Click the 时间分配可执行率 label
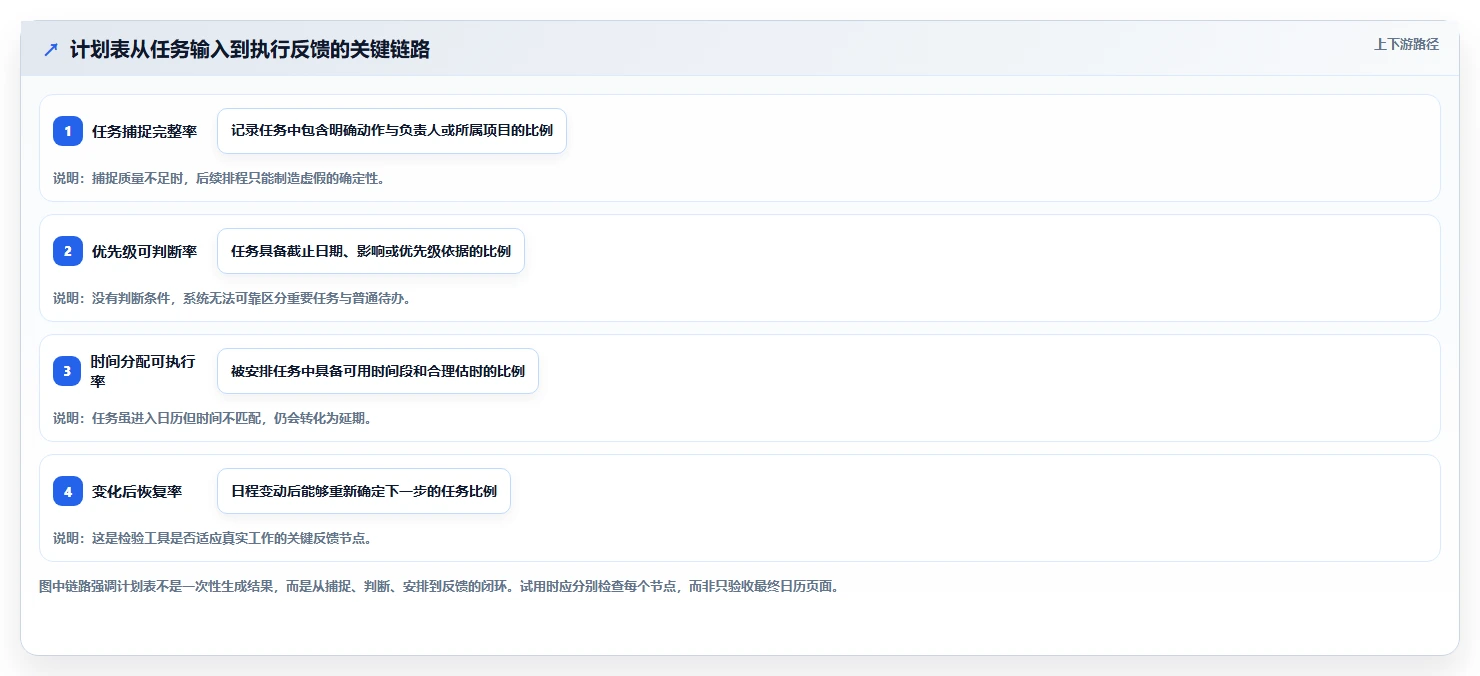Screen dimensions: 1480x676 pyautogui.click(x=143, y=371)
